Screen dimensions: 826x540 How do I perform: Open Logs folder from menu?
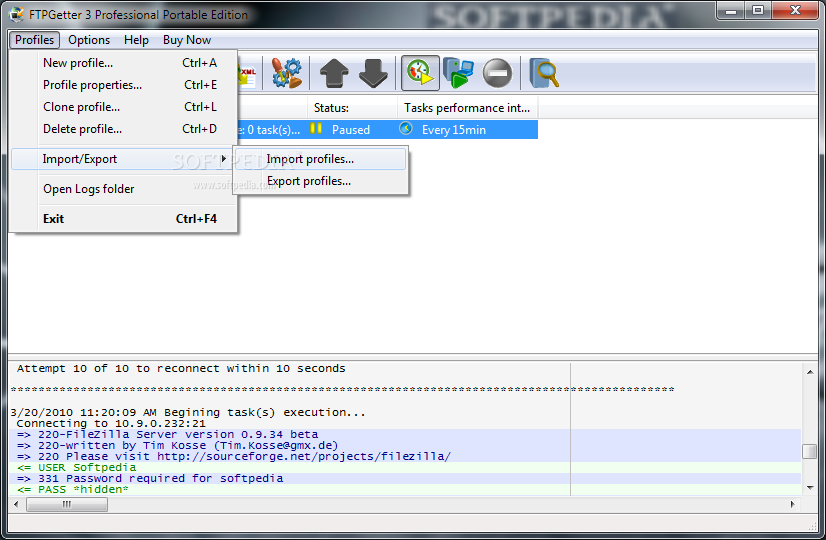click(x=124, y=189)
